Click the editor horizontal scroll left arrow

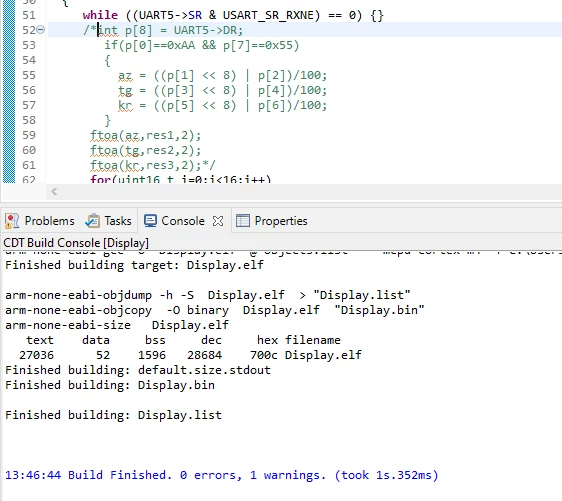pyautogui.click(x=54, y=192)
